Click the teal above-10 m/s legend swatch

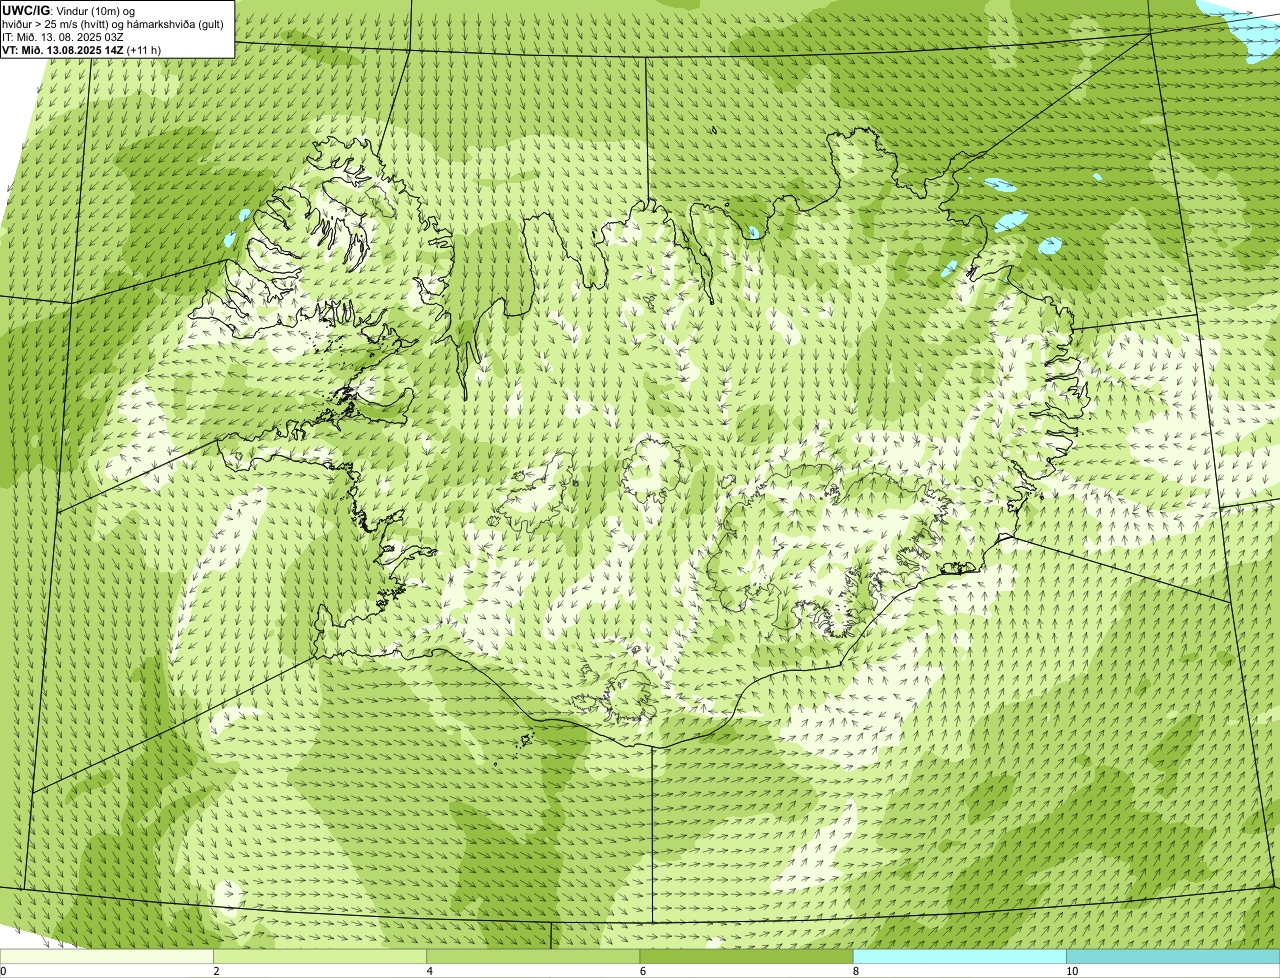tap(1173, 956)
